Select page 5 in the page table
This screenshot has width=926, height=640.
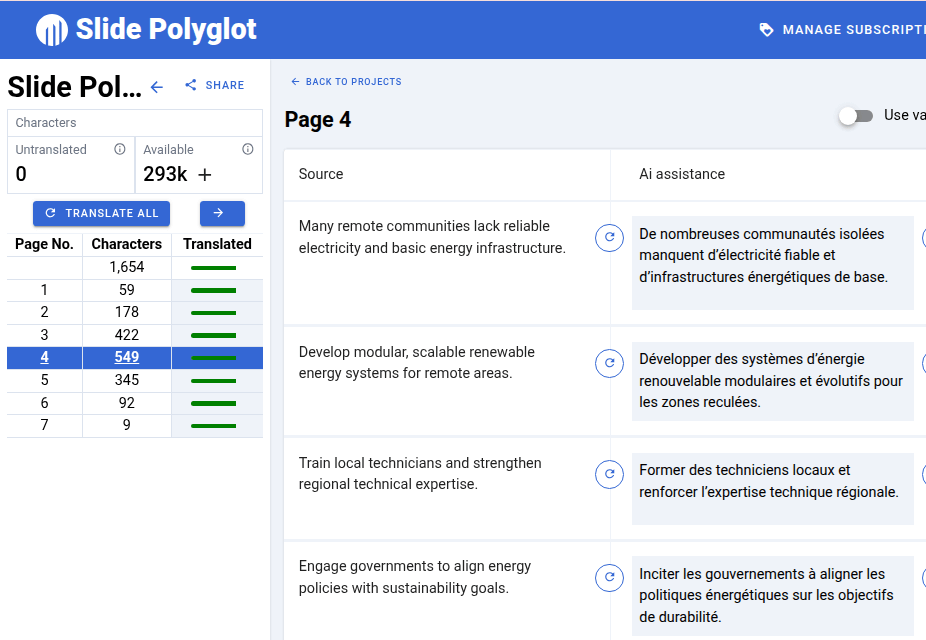(x=45, y=380)
